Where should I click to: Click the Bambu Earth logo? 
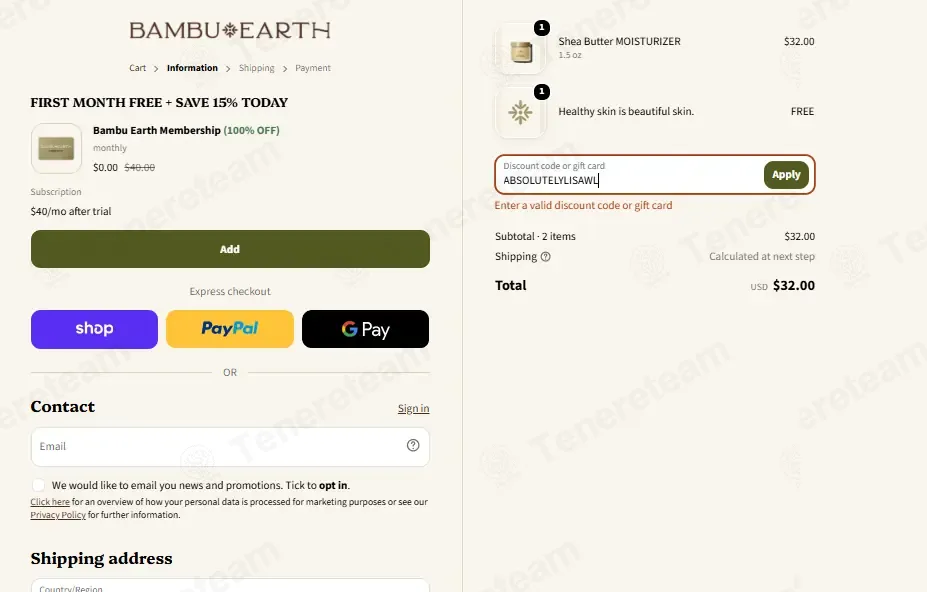(x=229, y=30)
